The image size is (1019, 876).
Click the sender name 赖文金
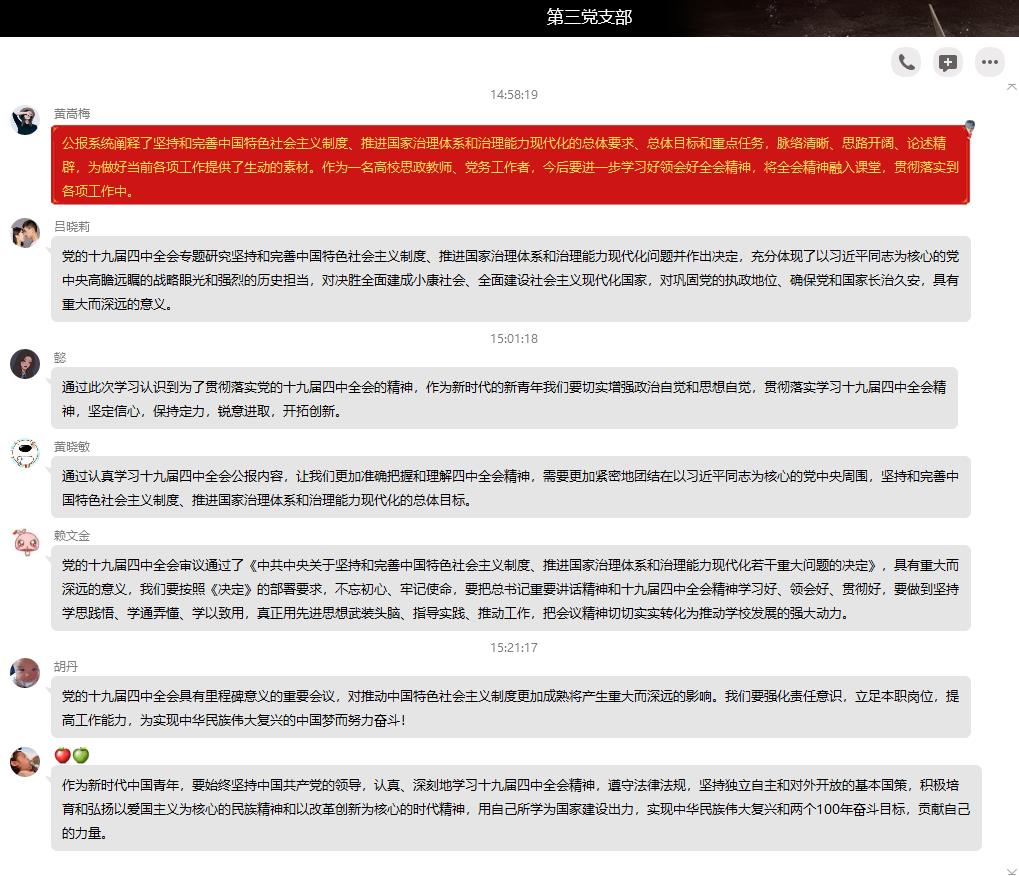[x=72, y=536]
